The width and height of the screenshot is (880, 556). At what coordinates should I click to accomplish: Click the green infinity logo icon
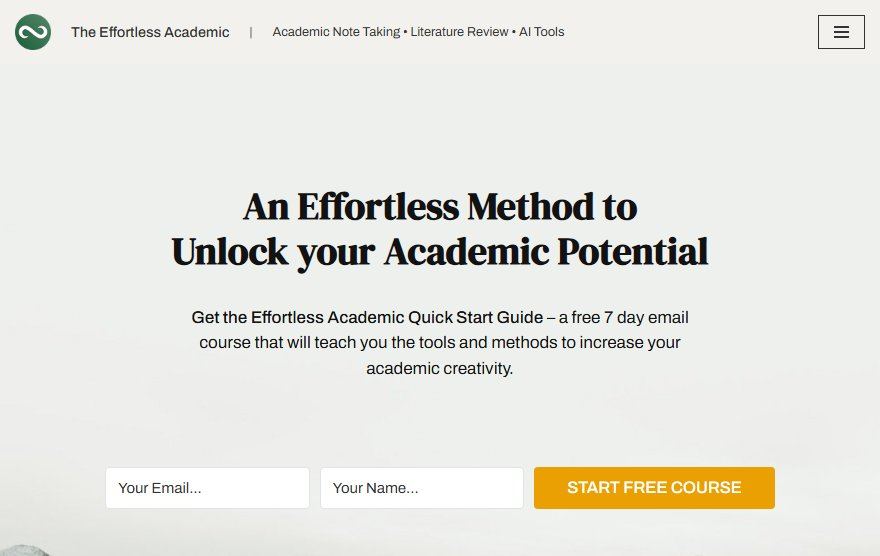tap(33, 32)
